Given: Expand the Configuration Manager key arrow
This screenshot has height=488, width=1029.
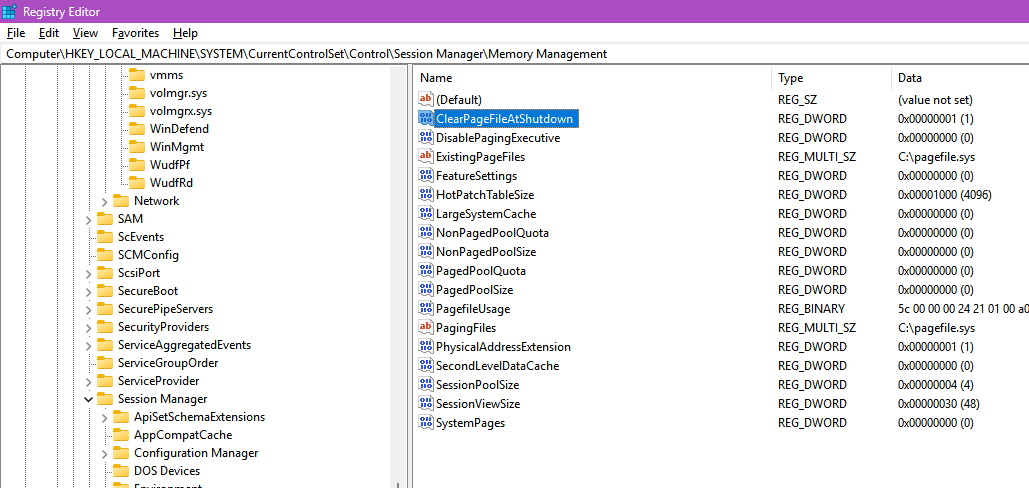Looking at the screenshot, I should 105,453.
